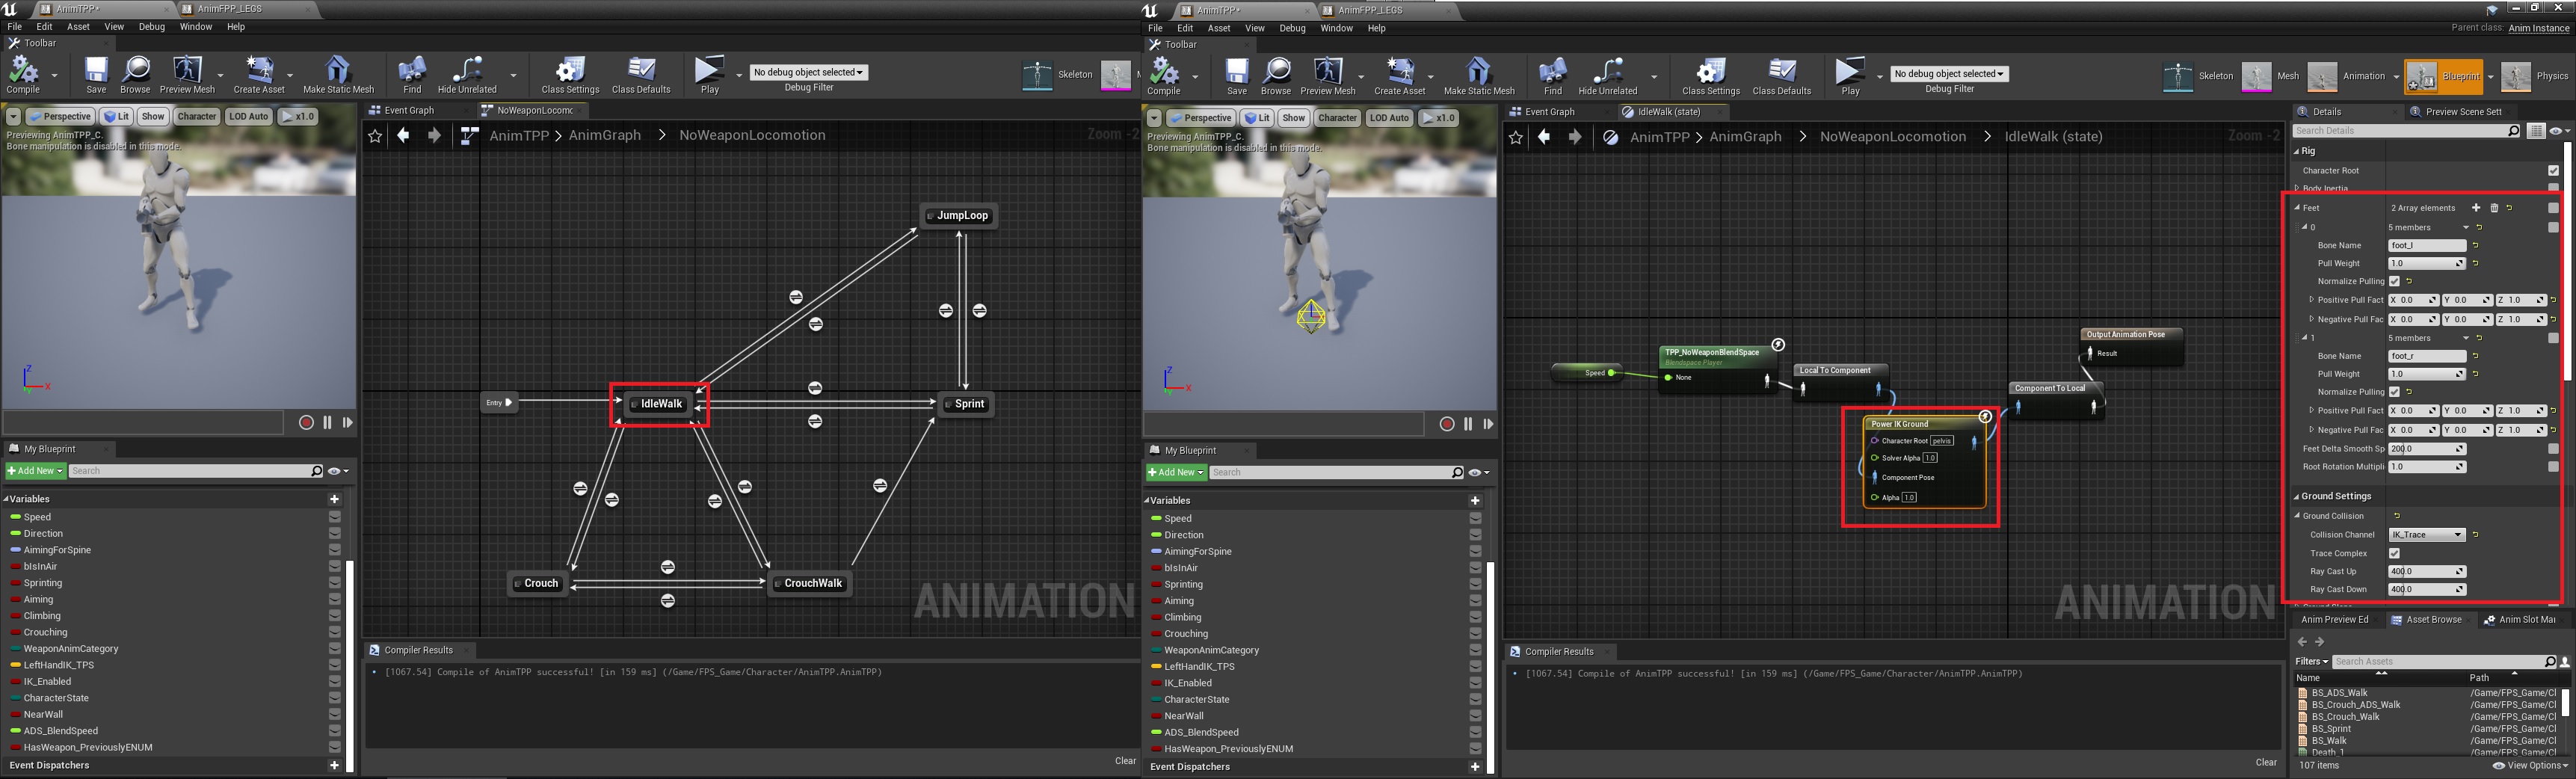
Task: Click the Ray Cast Up value field
Action: click(x=2424, y=572)
